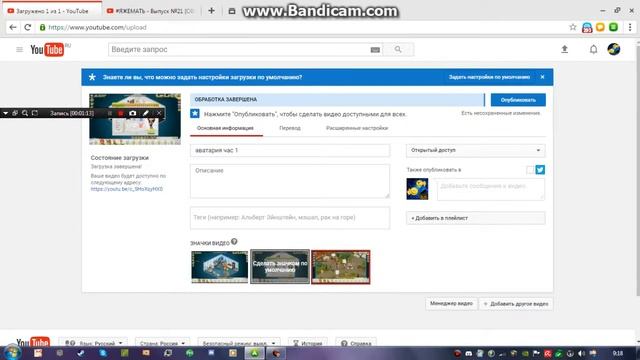640x360 pixels.
Task: Go to the YouTube home logo
Action: [x=47, y=49]
